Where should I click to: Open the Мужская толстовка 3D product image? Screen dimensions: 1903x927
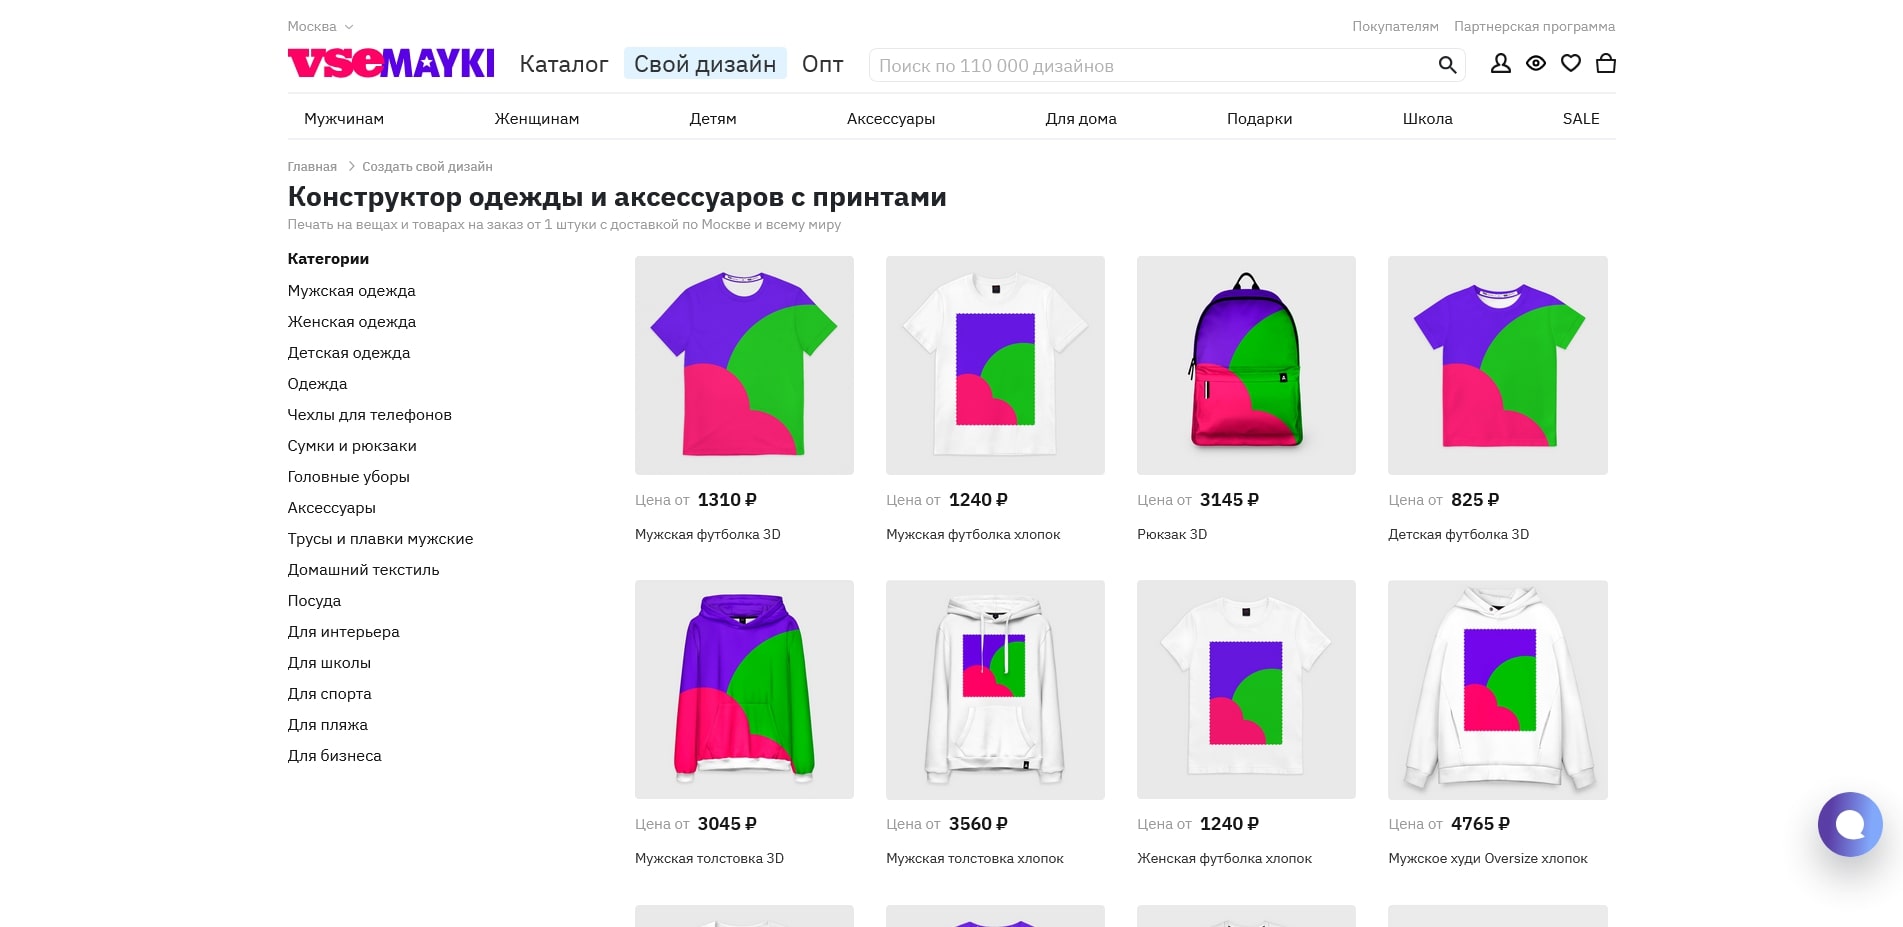[x=744, y=689]
